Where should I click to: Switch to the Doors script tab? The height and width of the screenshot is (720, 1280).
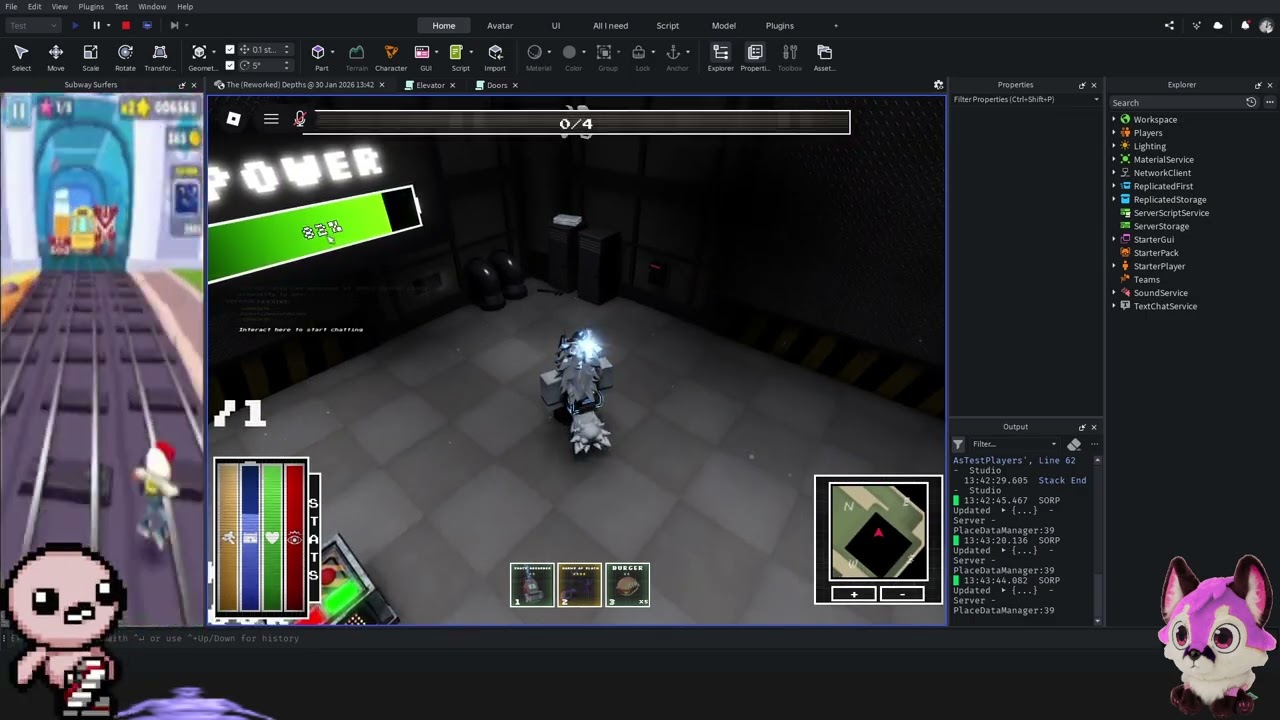[497, 85]
